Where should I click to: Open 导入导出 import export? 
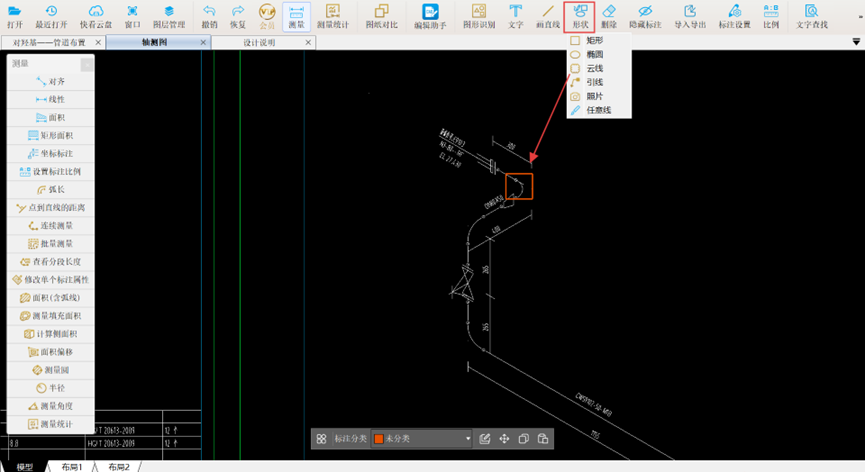690,16
